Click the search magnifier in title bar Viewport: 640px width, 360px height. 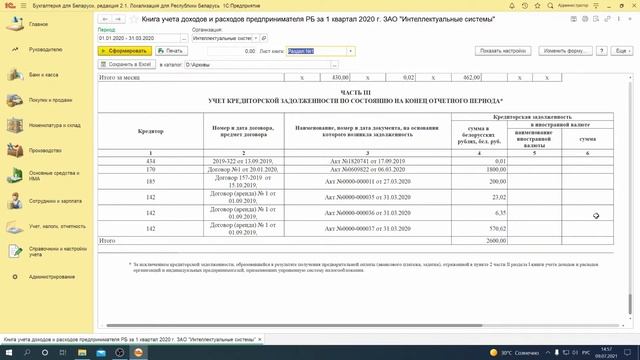[x=550, y=6]
